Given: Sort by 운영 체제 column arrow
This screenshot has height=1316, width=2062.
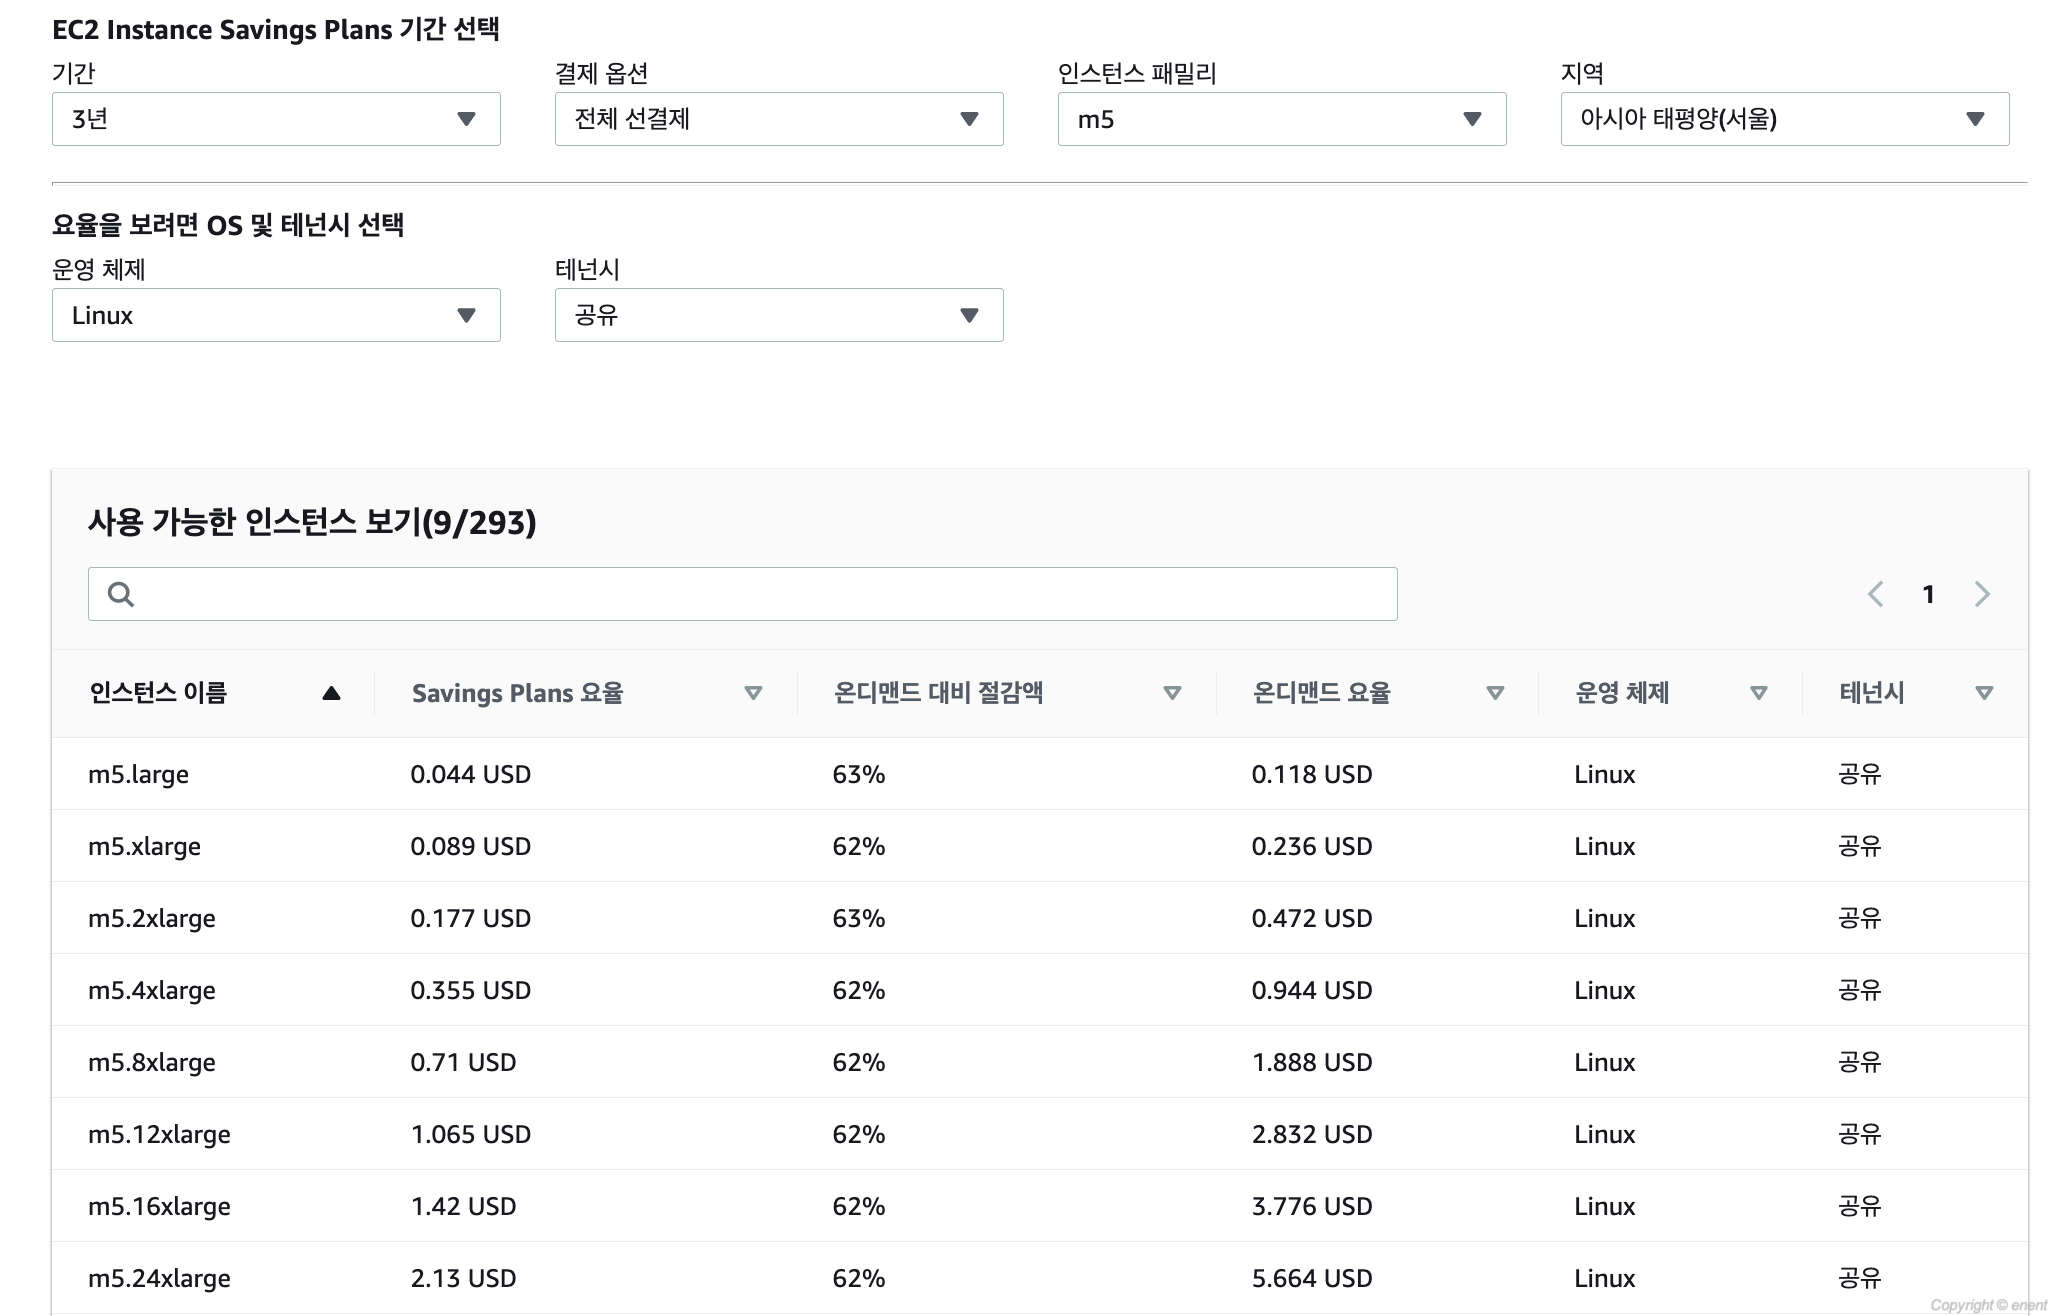Looking at the screenshot, I should [1758, 693].
